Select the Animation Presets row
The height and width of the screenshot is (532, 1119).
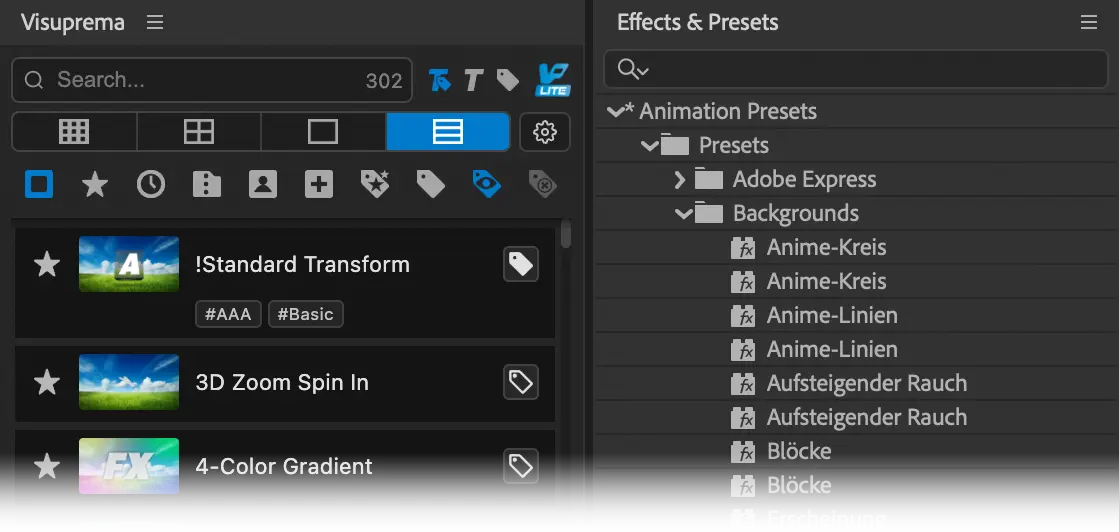(857, 111)
